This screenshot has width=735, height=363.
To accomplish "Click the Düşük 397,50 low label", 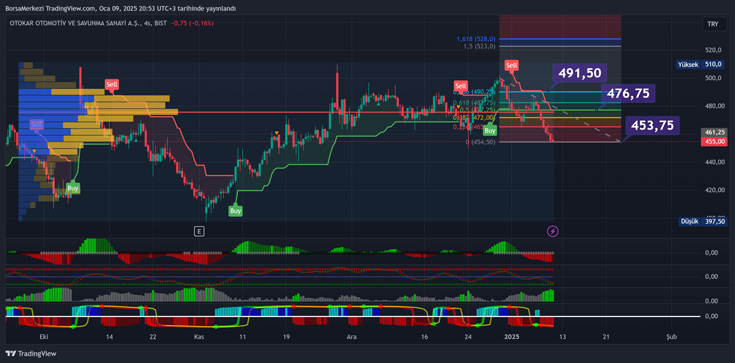I will point(703,221).
